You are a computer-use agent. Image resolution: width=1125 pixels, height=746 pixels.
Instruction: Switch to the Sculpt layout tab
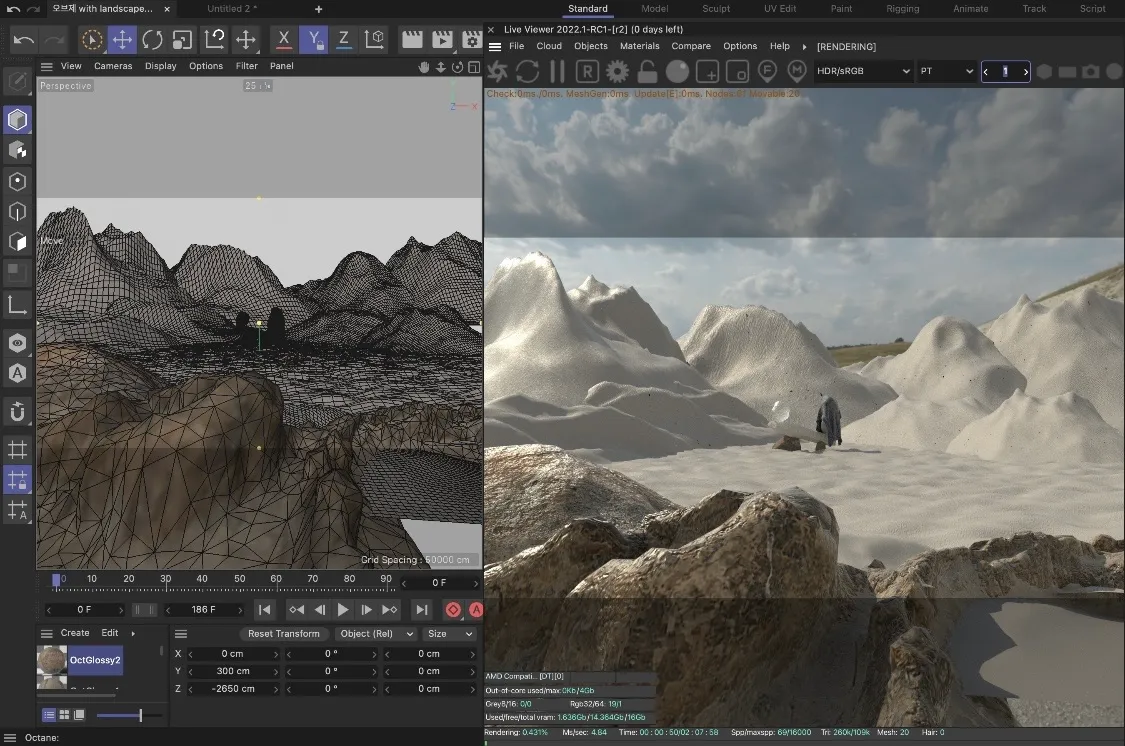point(716,9)
